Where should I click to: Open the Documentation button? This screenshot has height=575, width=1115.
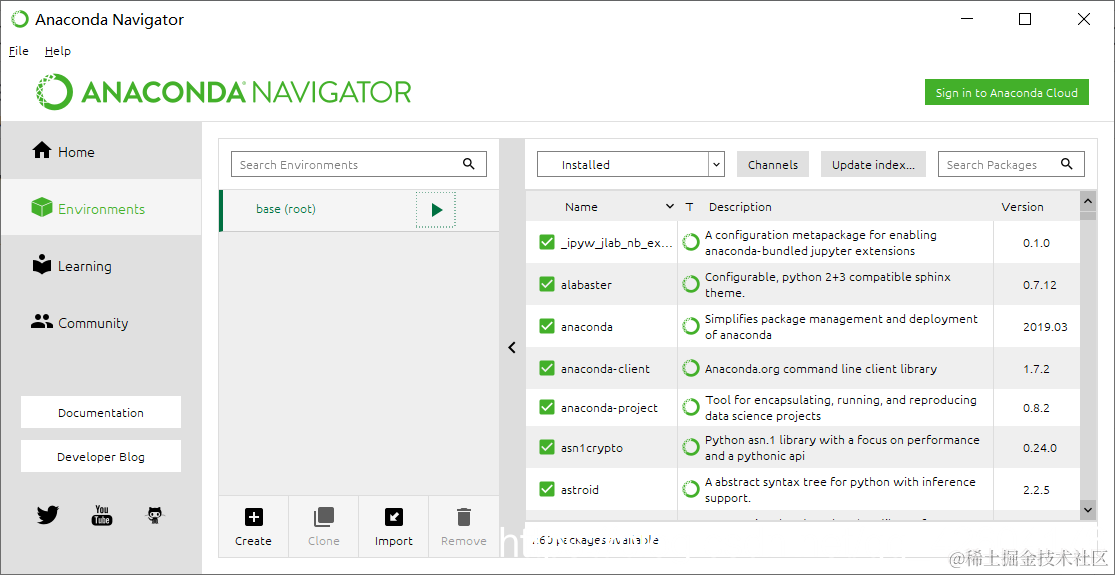pyautogui.click(x=101, y=412)
